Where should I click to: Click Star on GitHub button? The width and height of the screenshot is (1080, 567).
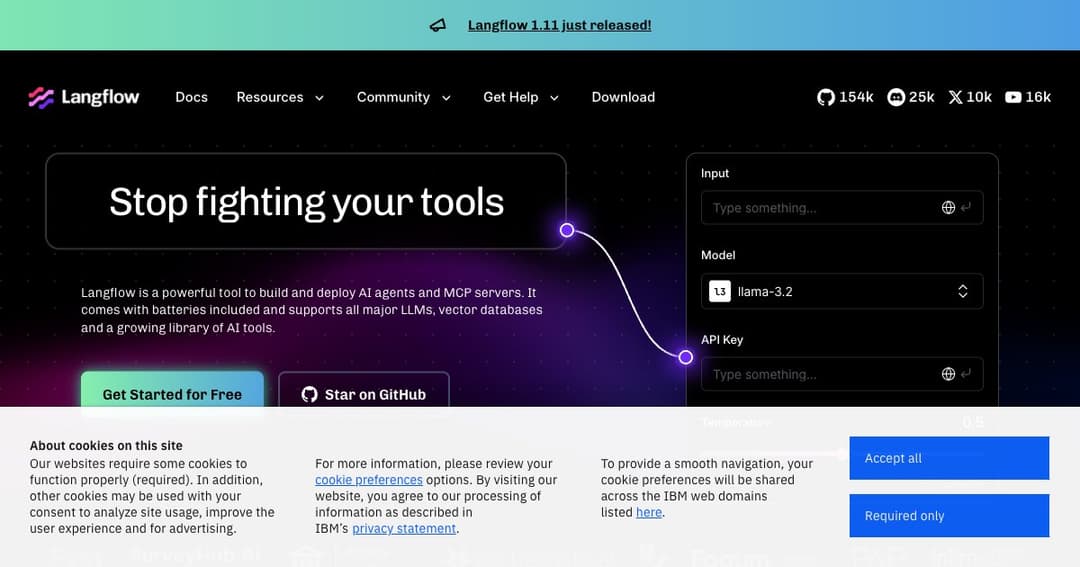pyautogui.click(x=364, y=394)
